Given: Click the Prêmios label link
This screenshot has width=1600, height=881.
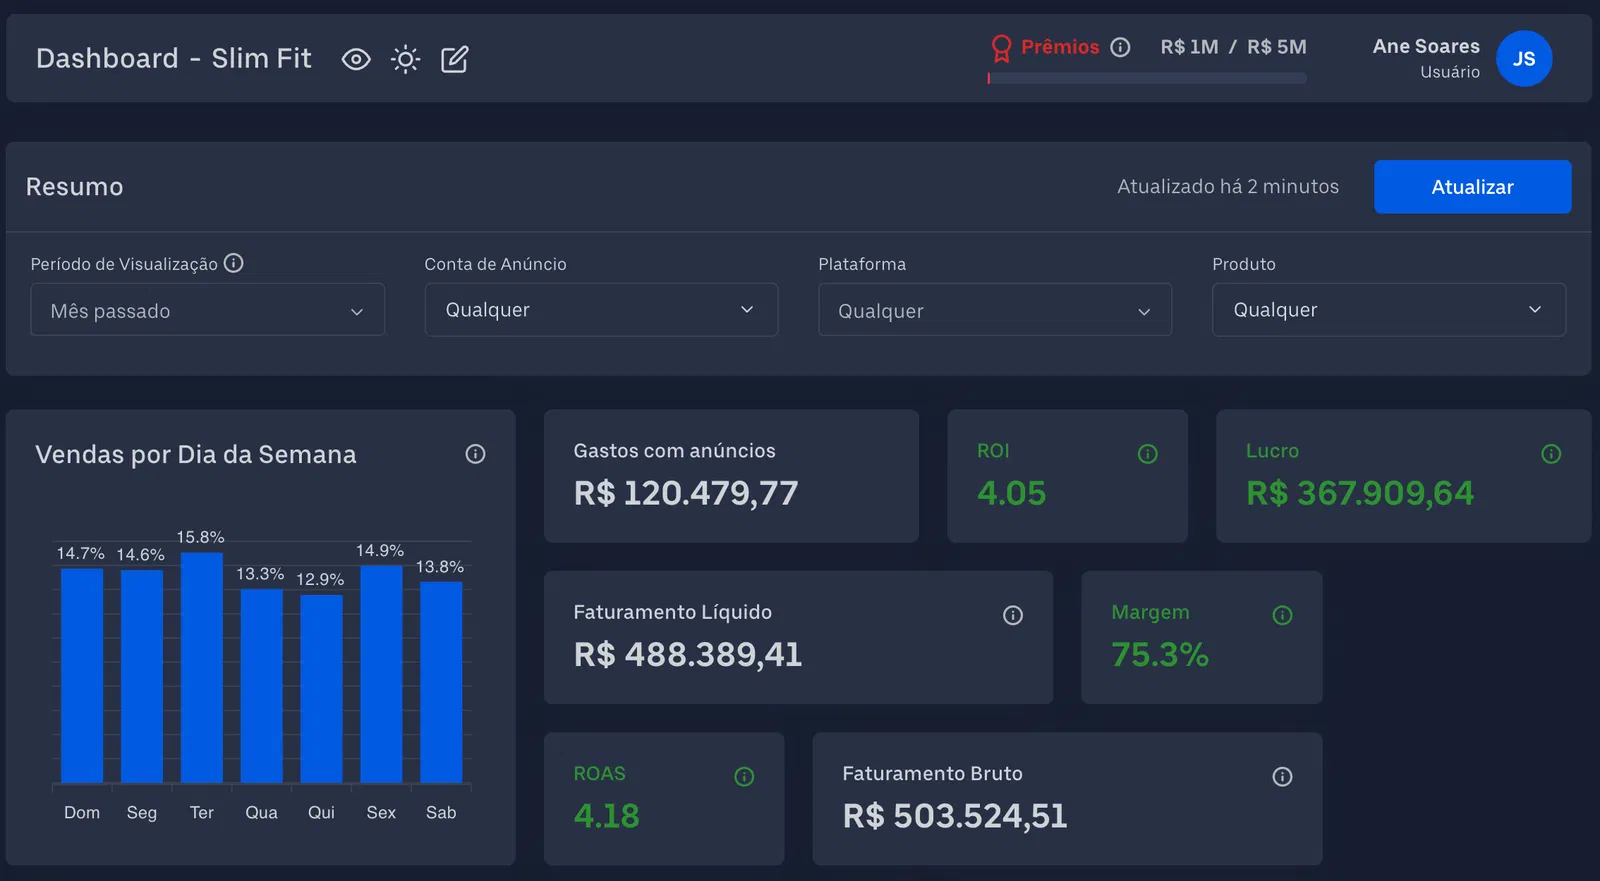Looking at the screenshot, I should coord(1059,47).
